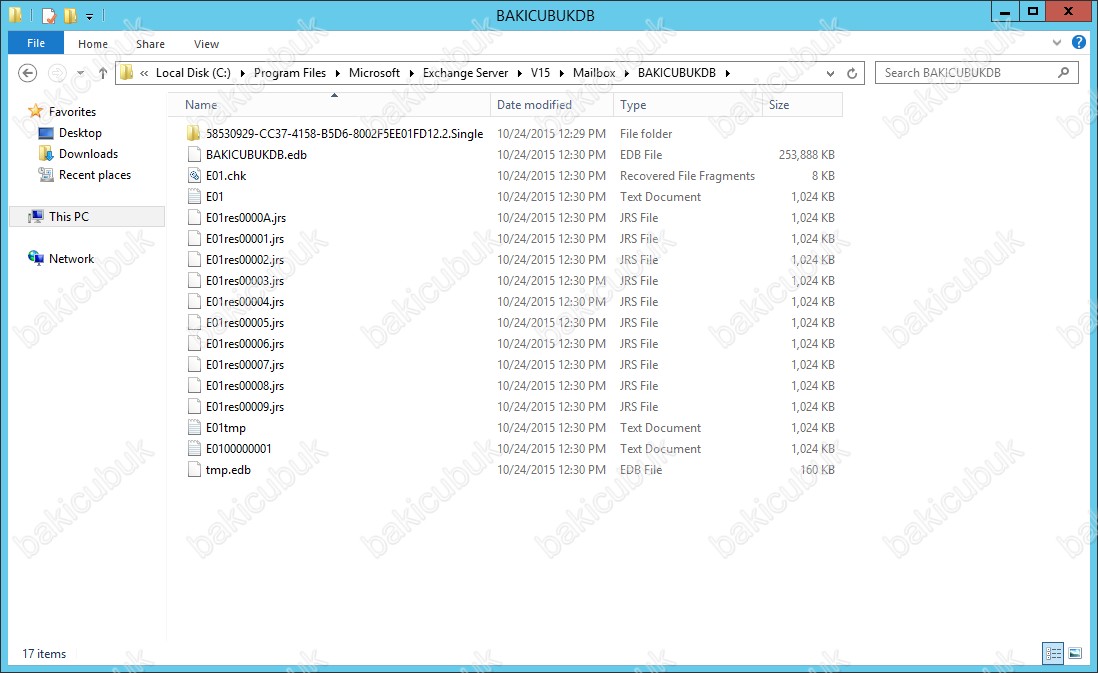Select the E01.chk file icon
This screenshot has width=1098, height=673.
pos(194,175)
